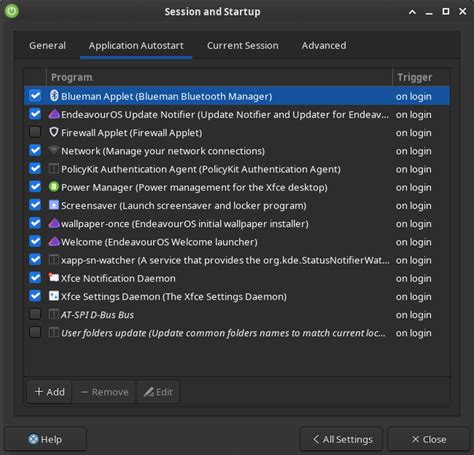This screenshot has width=474, height=455.
Task: Uncheck PolicyKit Authentication Agent
Action: point(35,169)
